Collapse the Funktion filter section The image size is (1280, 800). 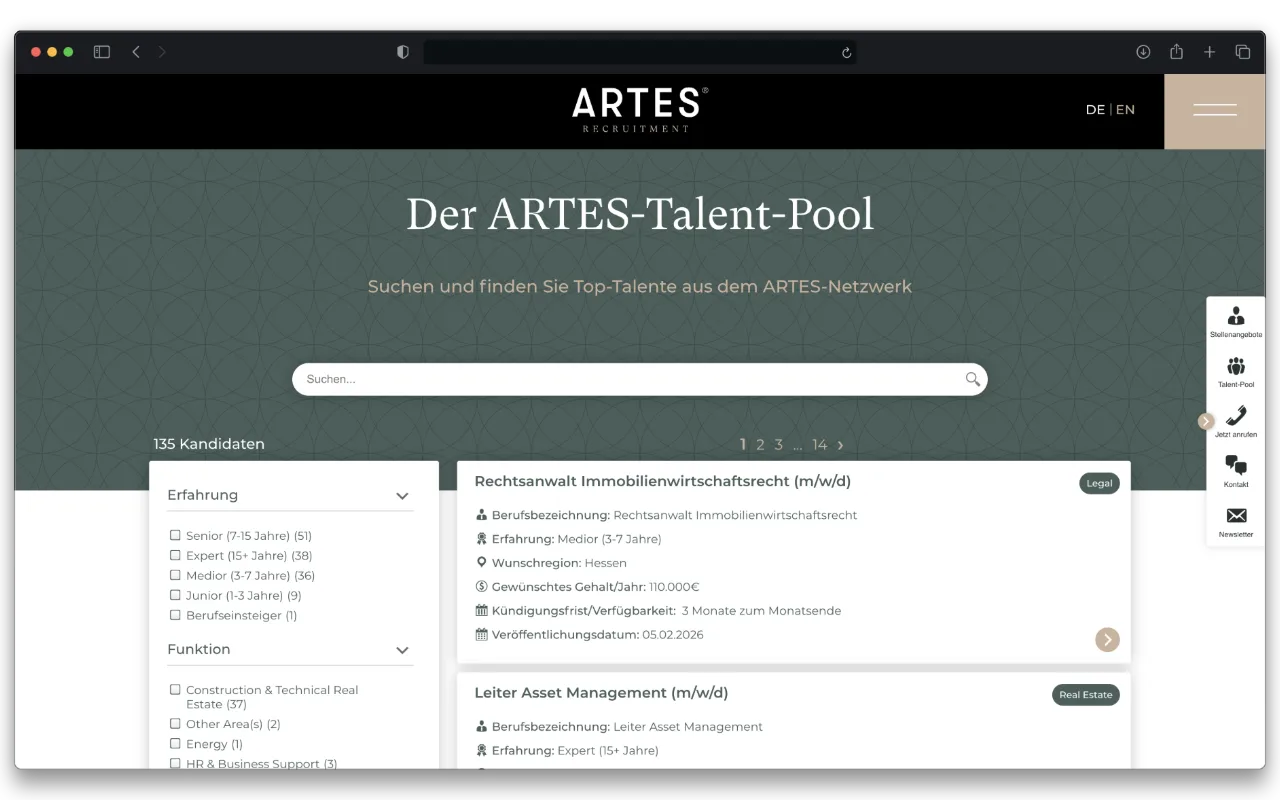(x=402, y=650)
